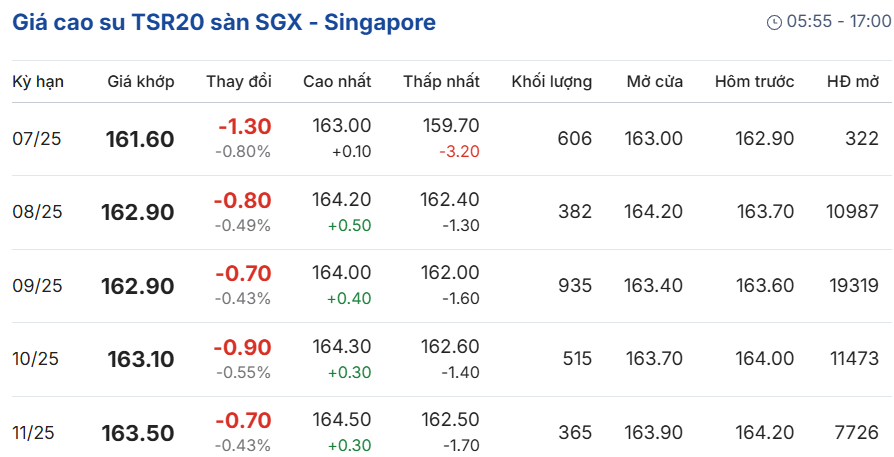Select the 09/25 contract term
This screenshot has height=457, width=894.
point(37,285)
